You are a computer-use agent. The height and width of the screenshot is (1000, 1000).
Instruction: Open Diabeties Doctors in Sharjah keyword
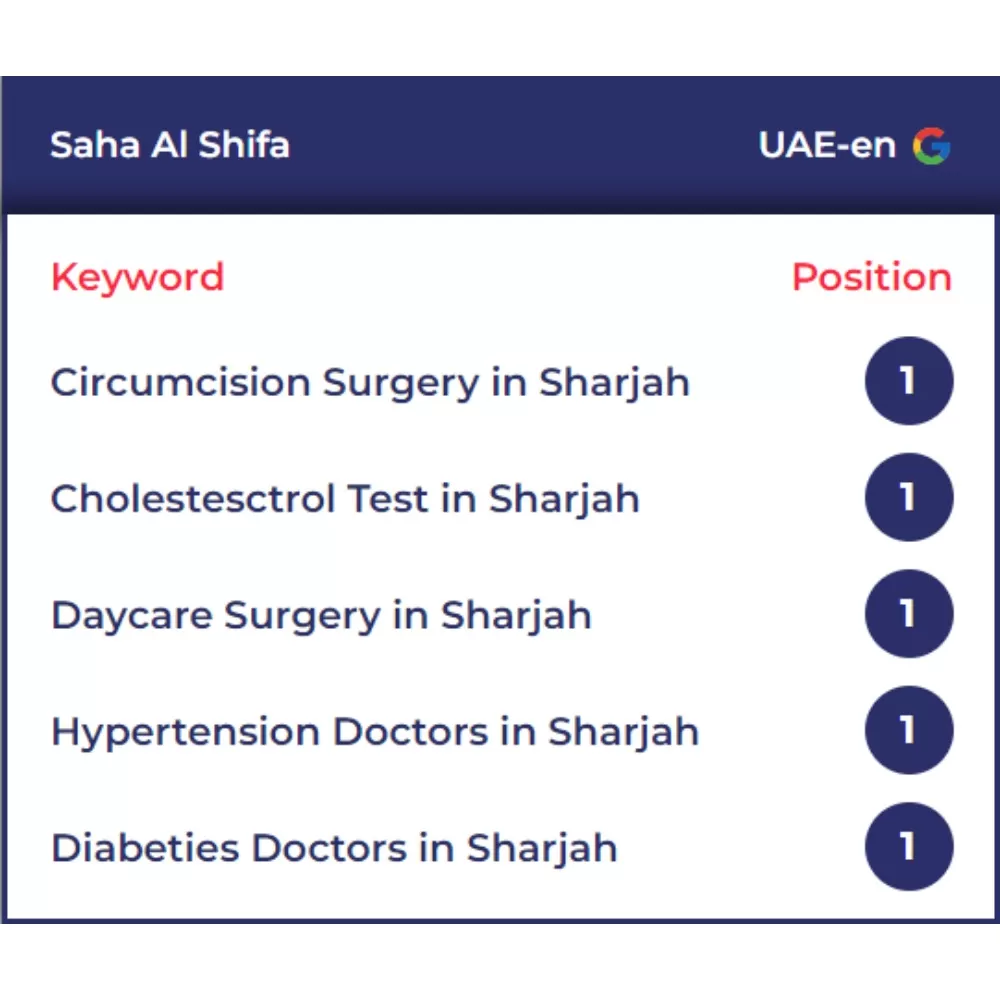[334, 849]
